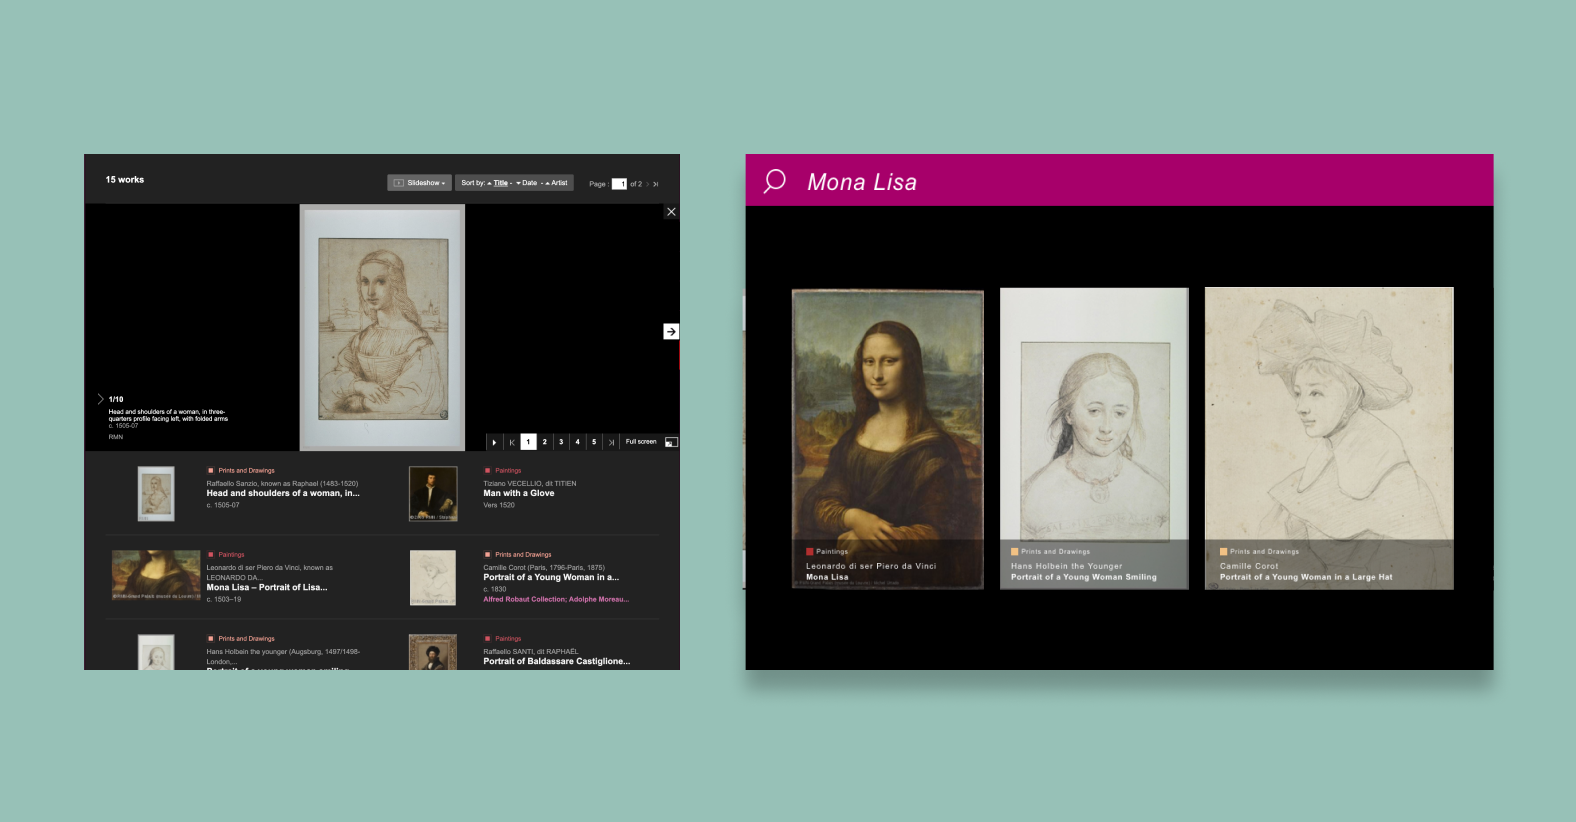Click Prints and Drawings tag above Holbein entry

point(246,638)
